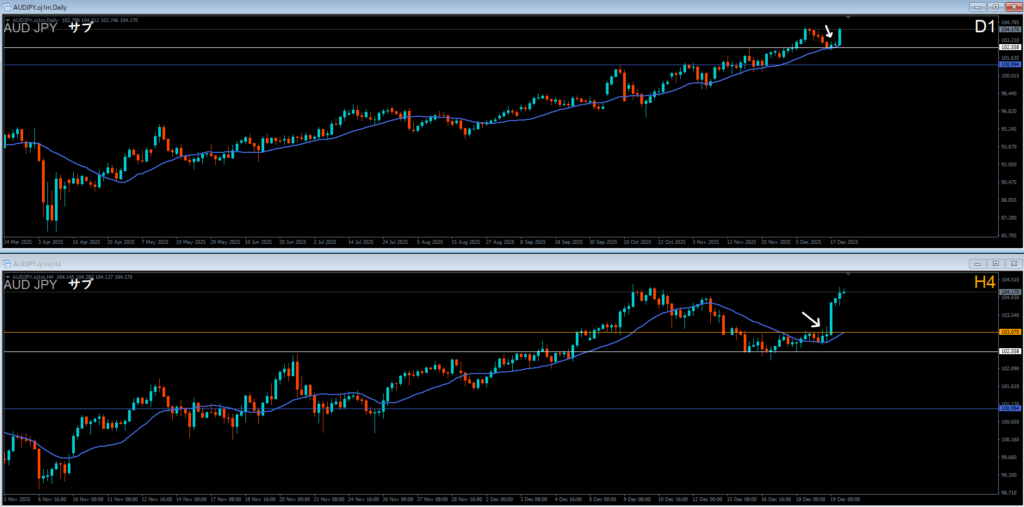Minimize the AUDJPY H4 chart window
Image resolution: width=1024 pixels, height=507 pixels.
pyautogui.click(x=979, y=263)
